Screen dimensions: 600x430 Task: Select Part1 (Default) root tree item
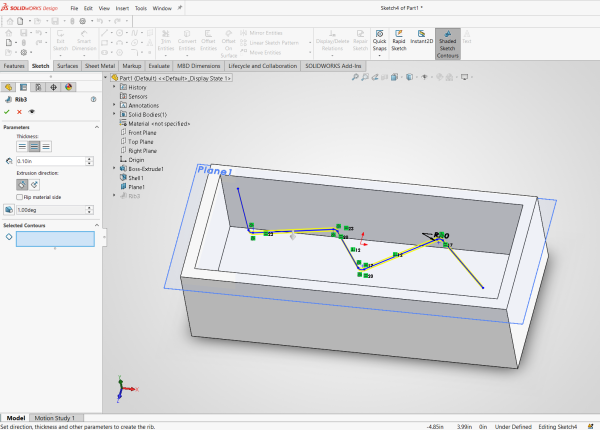(171, 78)
